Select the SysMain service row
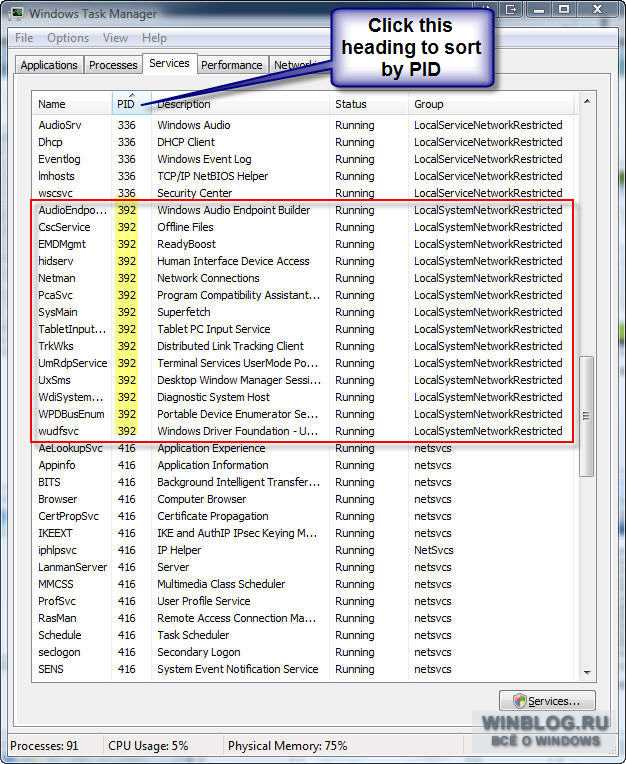626x764 pixels. pos(304,312)
